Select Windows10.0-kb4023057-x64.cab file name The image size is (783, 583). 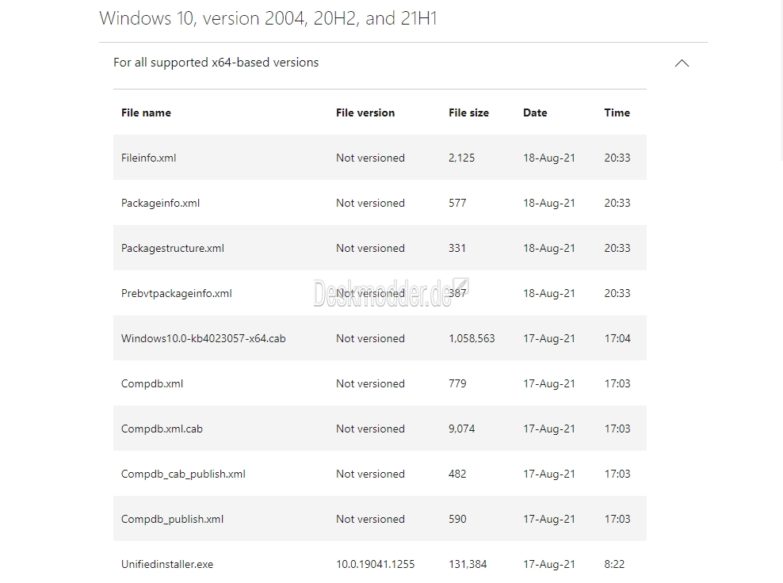pos(203,338)
